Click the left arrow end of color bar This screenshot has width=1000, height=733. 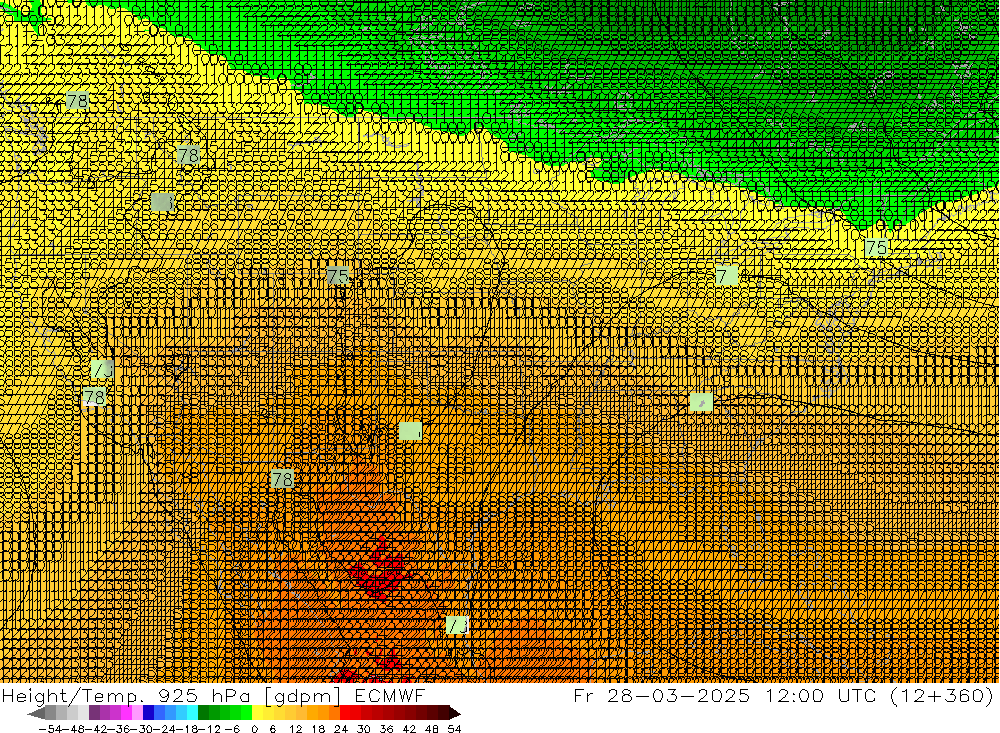[36, 713]
